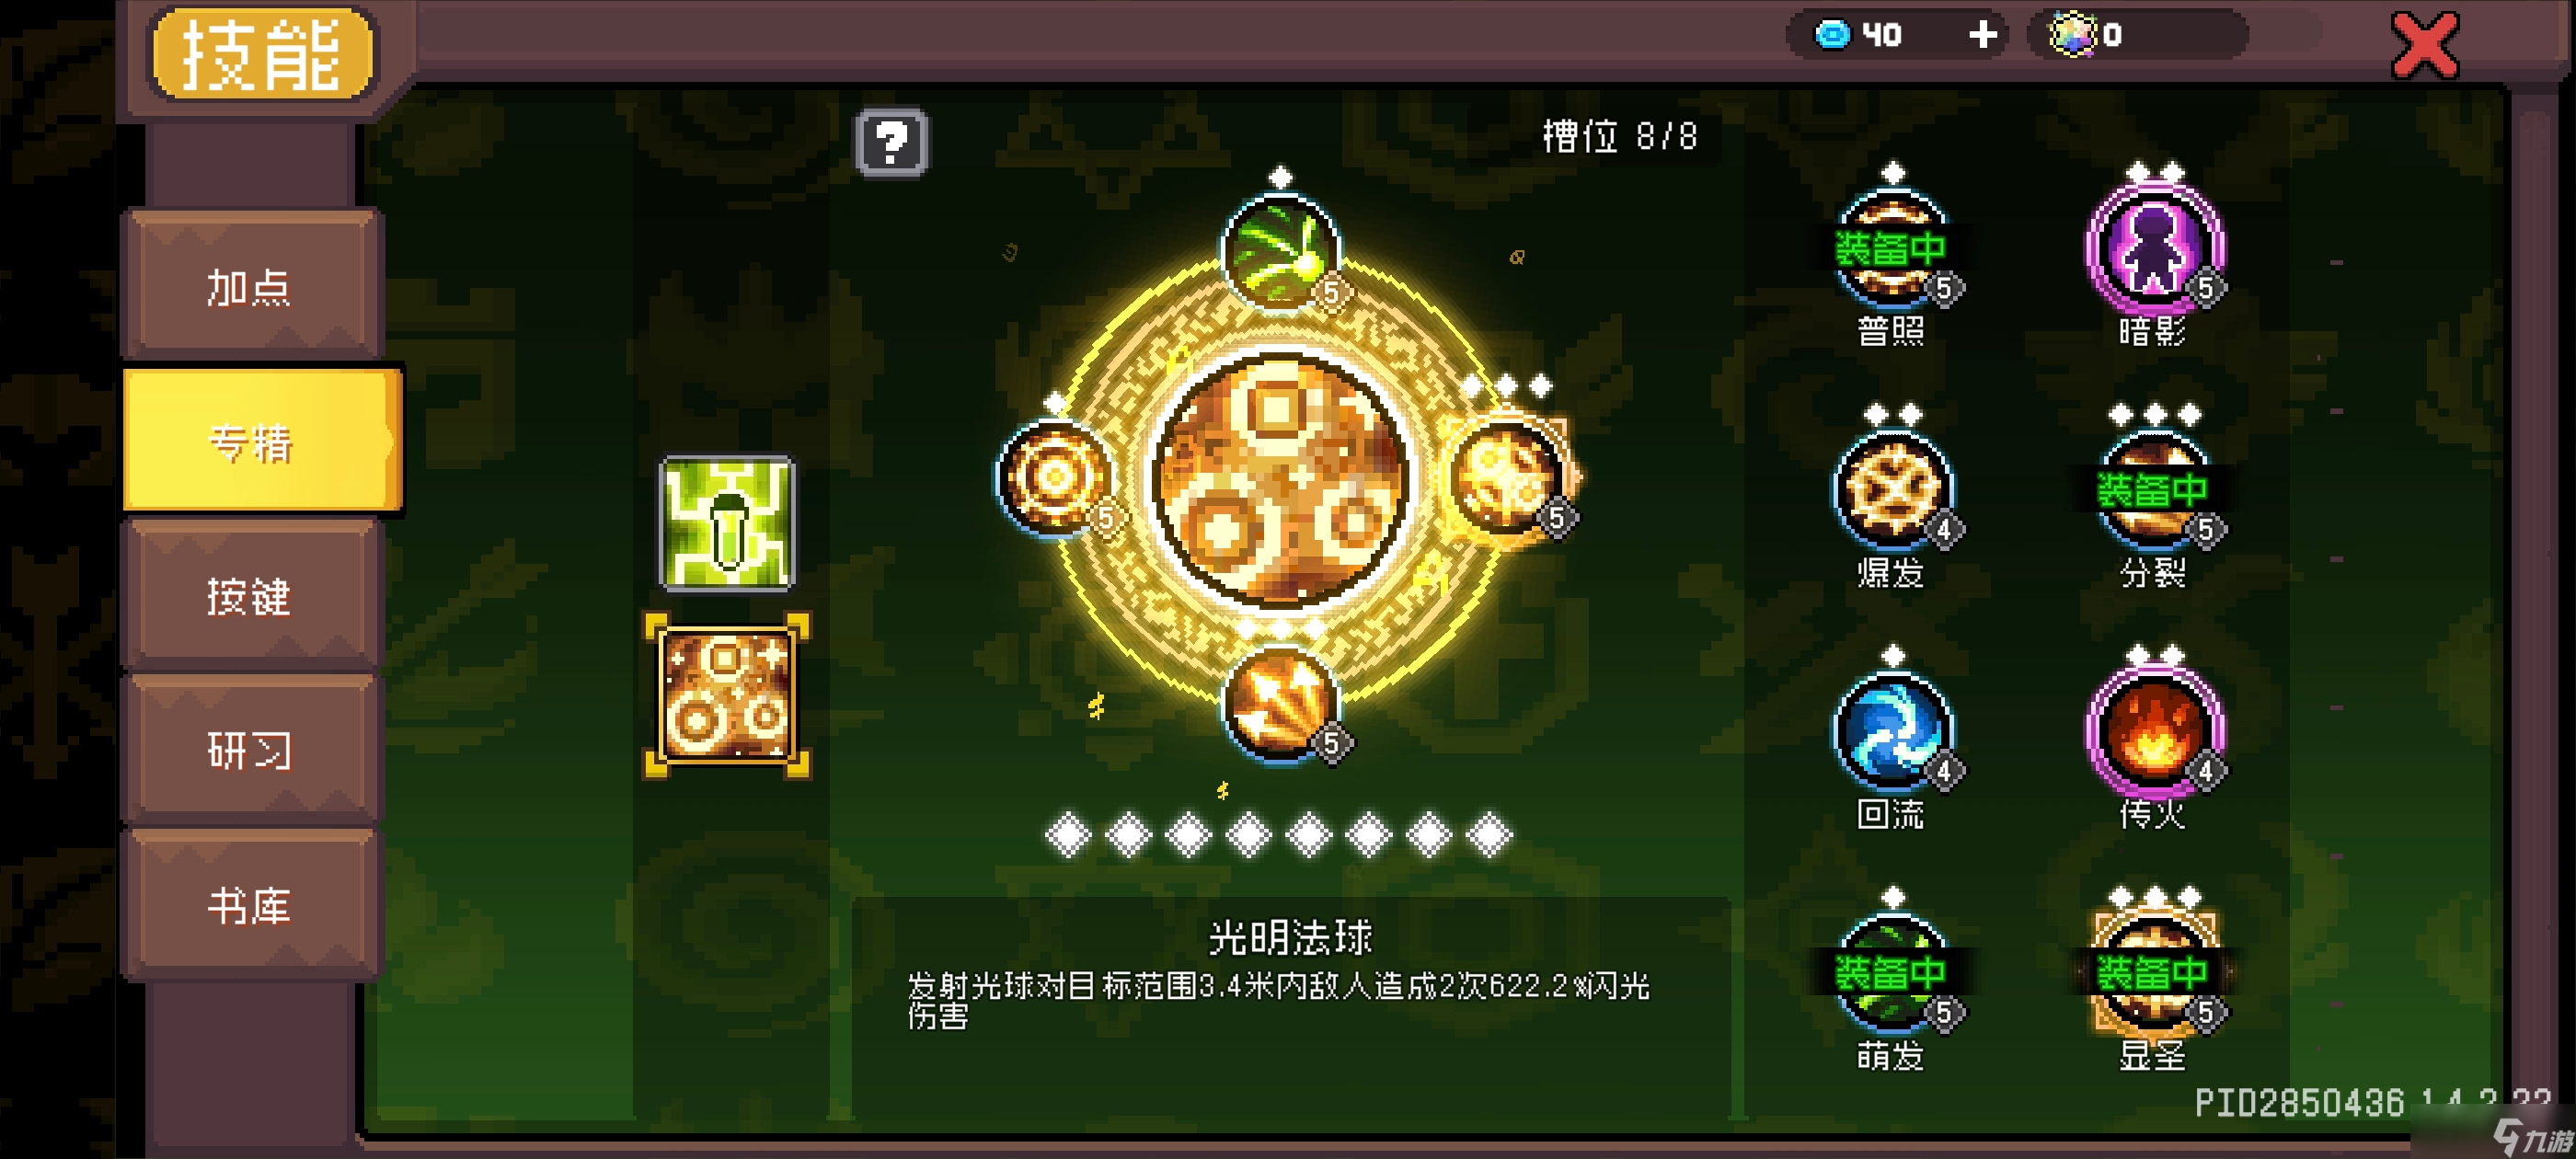Image resolution: width=2576 pixels, height=1159 pixels.
Task: Unequip the 分裂 equipped rune
Action: [2153, 490]
